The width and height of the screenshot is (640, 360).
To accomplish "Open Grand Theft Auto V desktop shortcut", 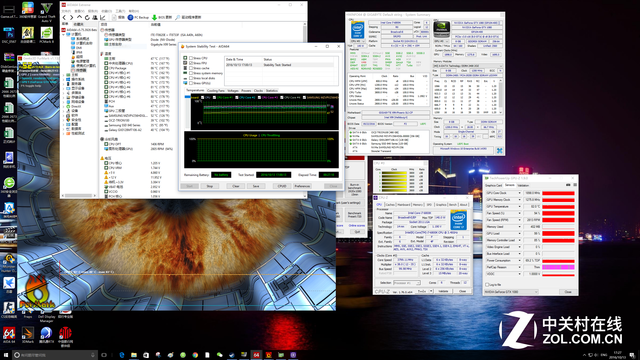I will (46, 11).
